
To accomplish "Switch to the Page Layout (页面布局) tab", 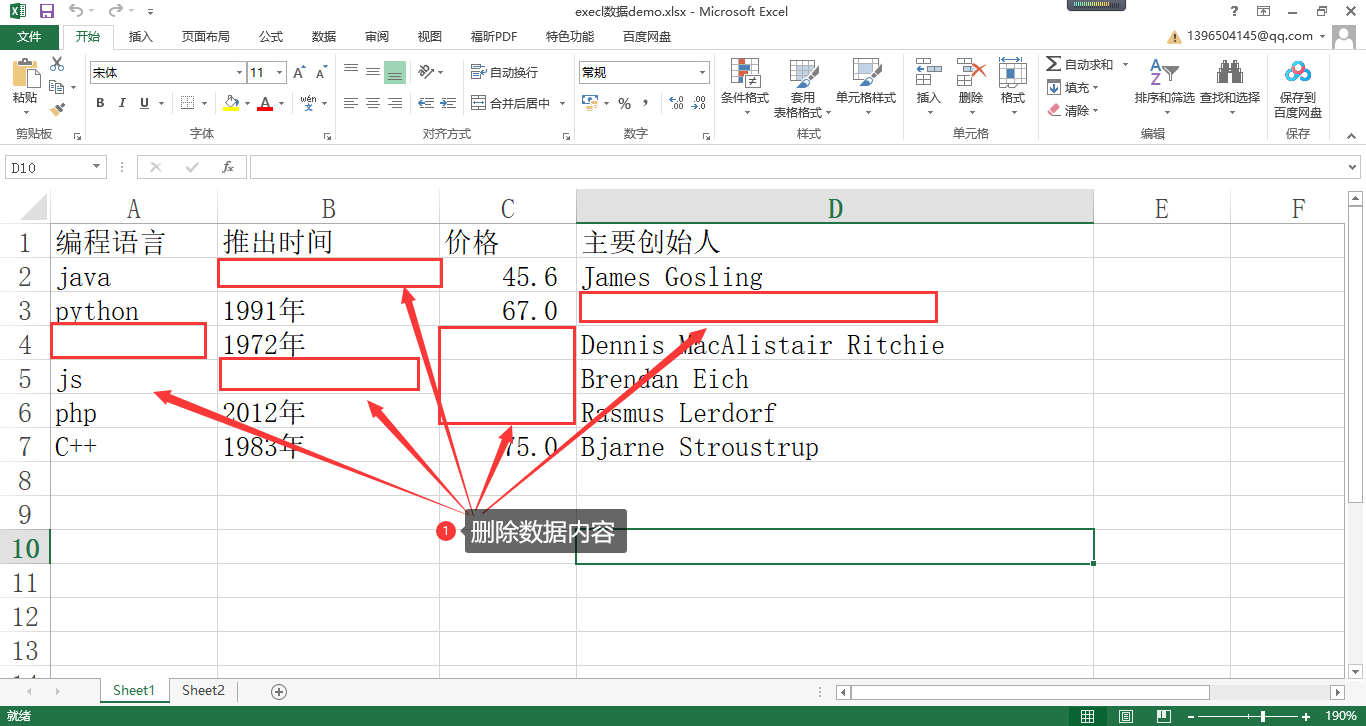I will click(x=205, y=36).
